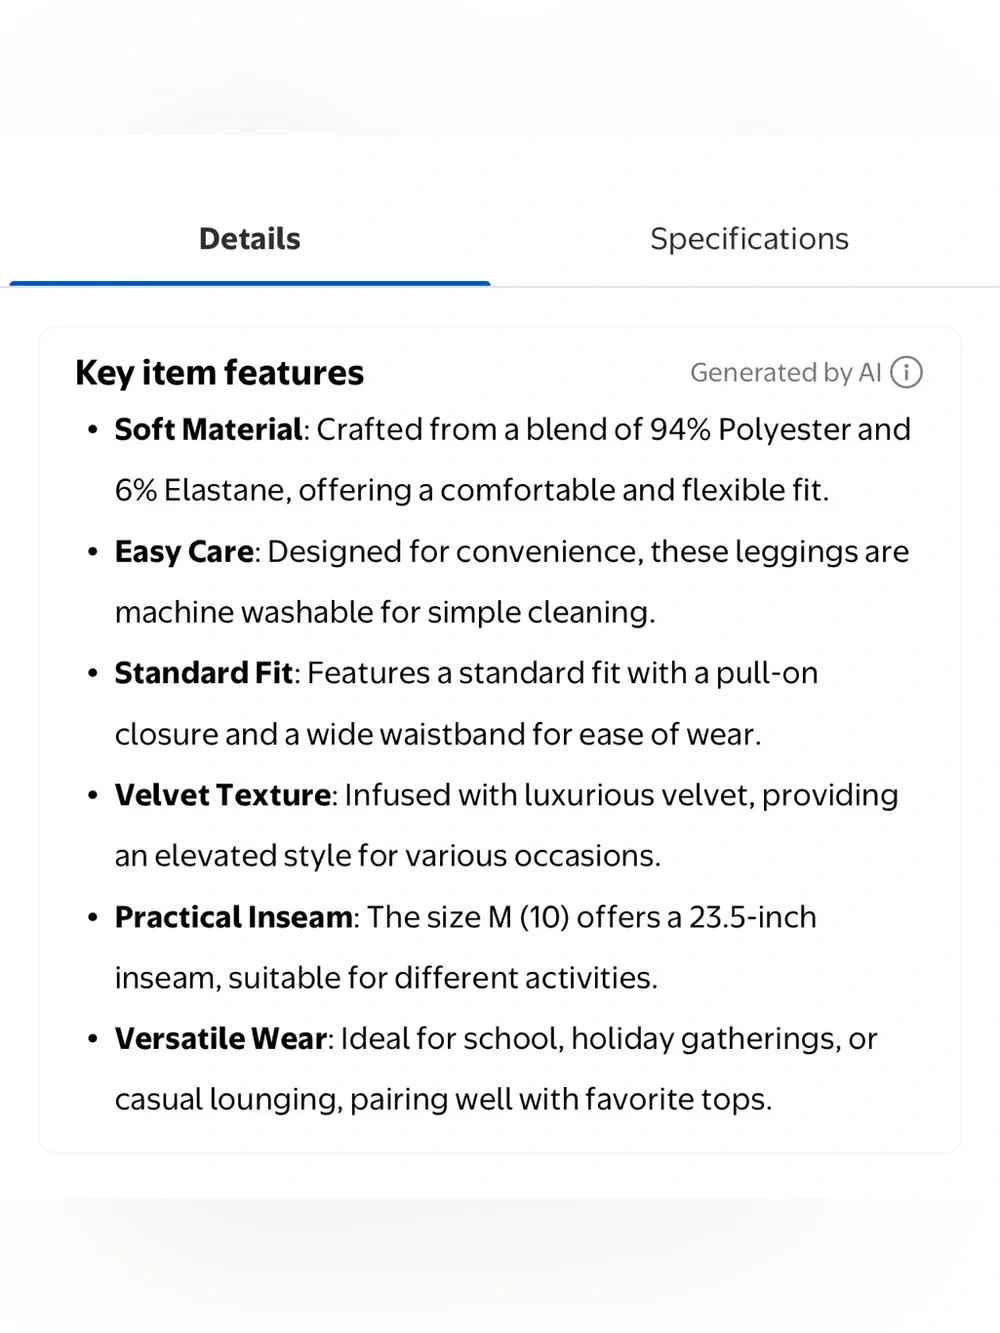Click the Key item features heading

[220, 373]
